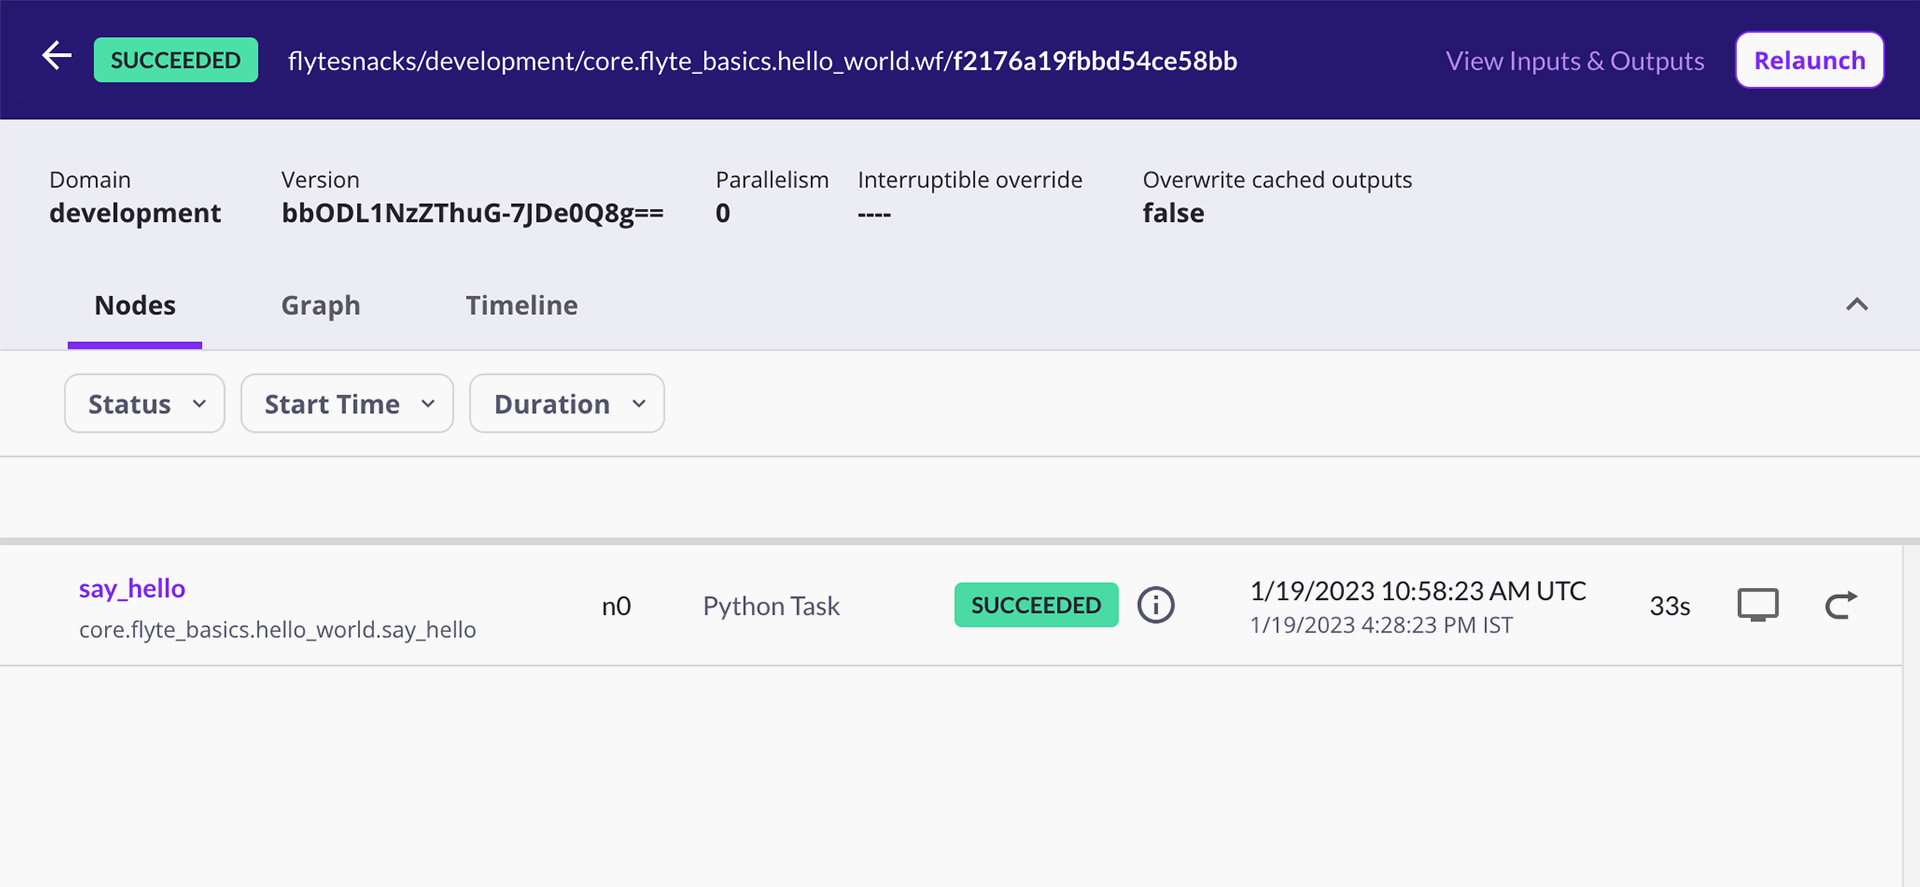Click the monitor icon in the say_hello row
Screen dimensions: 1920x887
click(x=1757, y=605)
